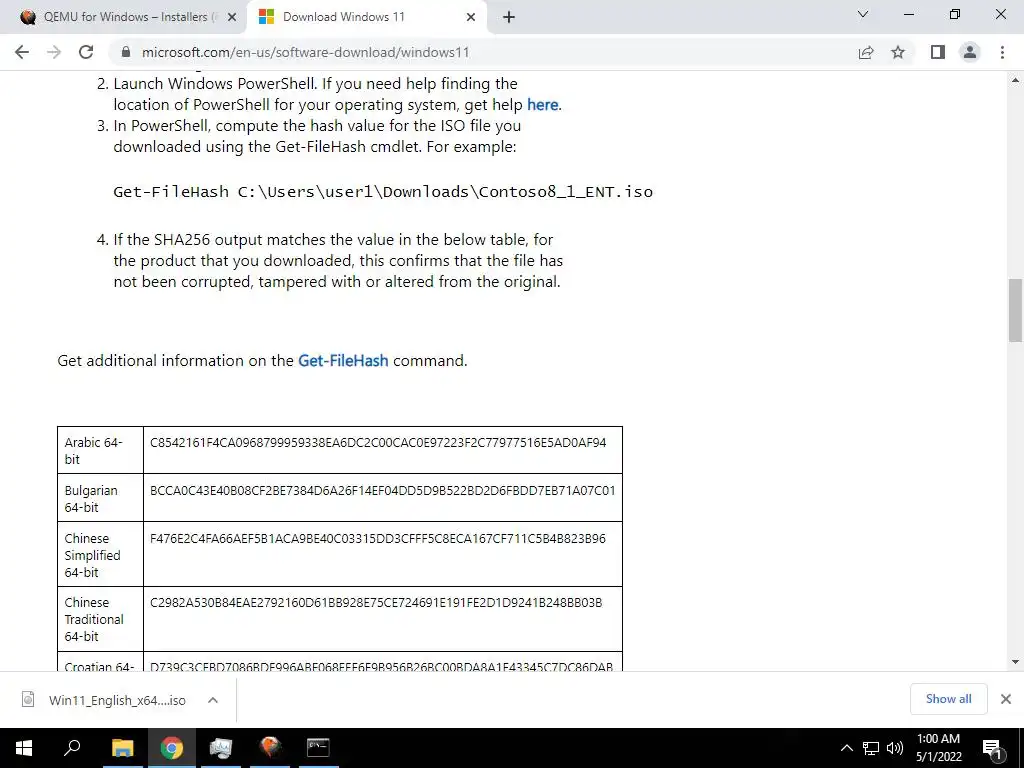Click the file icon of the iso download
1024x768 pixels.
(x=28, y=699)
